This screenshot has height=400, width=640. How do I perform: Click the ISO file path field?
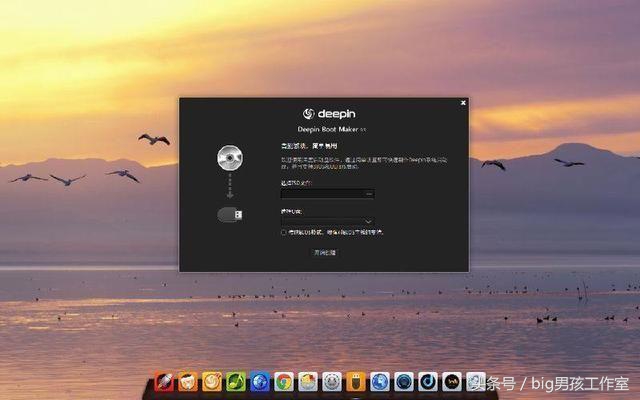point(320,193)
